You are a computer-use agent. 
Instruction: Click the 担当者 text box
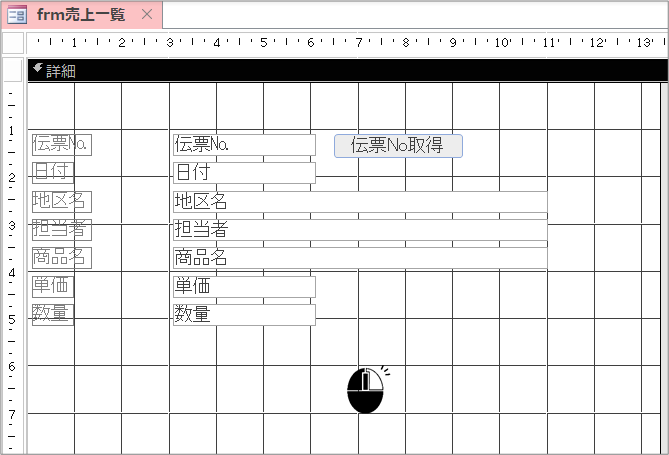click(x=360, y=230)
